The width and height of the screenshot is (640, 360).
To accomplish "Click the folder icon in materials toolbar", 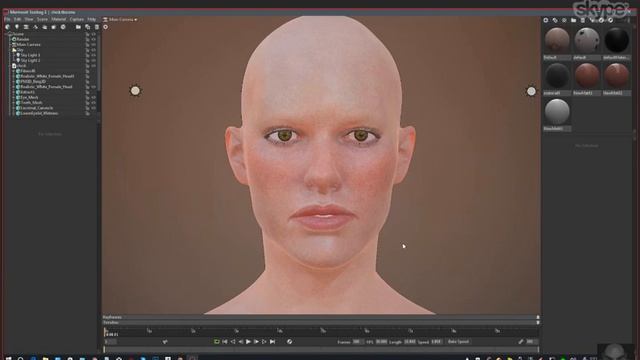I will 573,20.
